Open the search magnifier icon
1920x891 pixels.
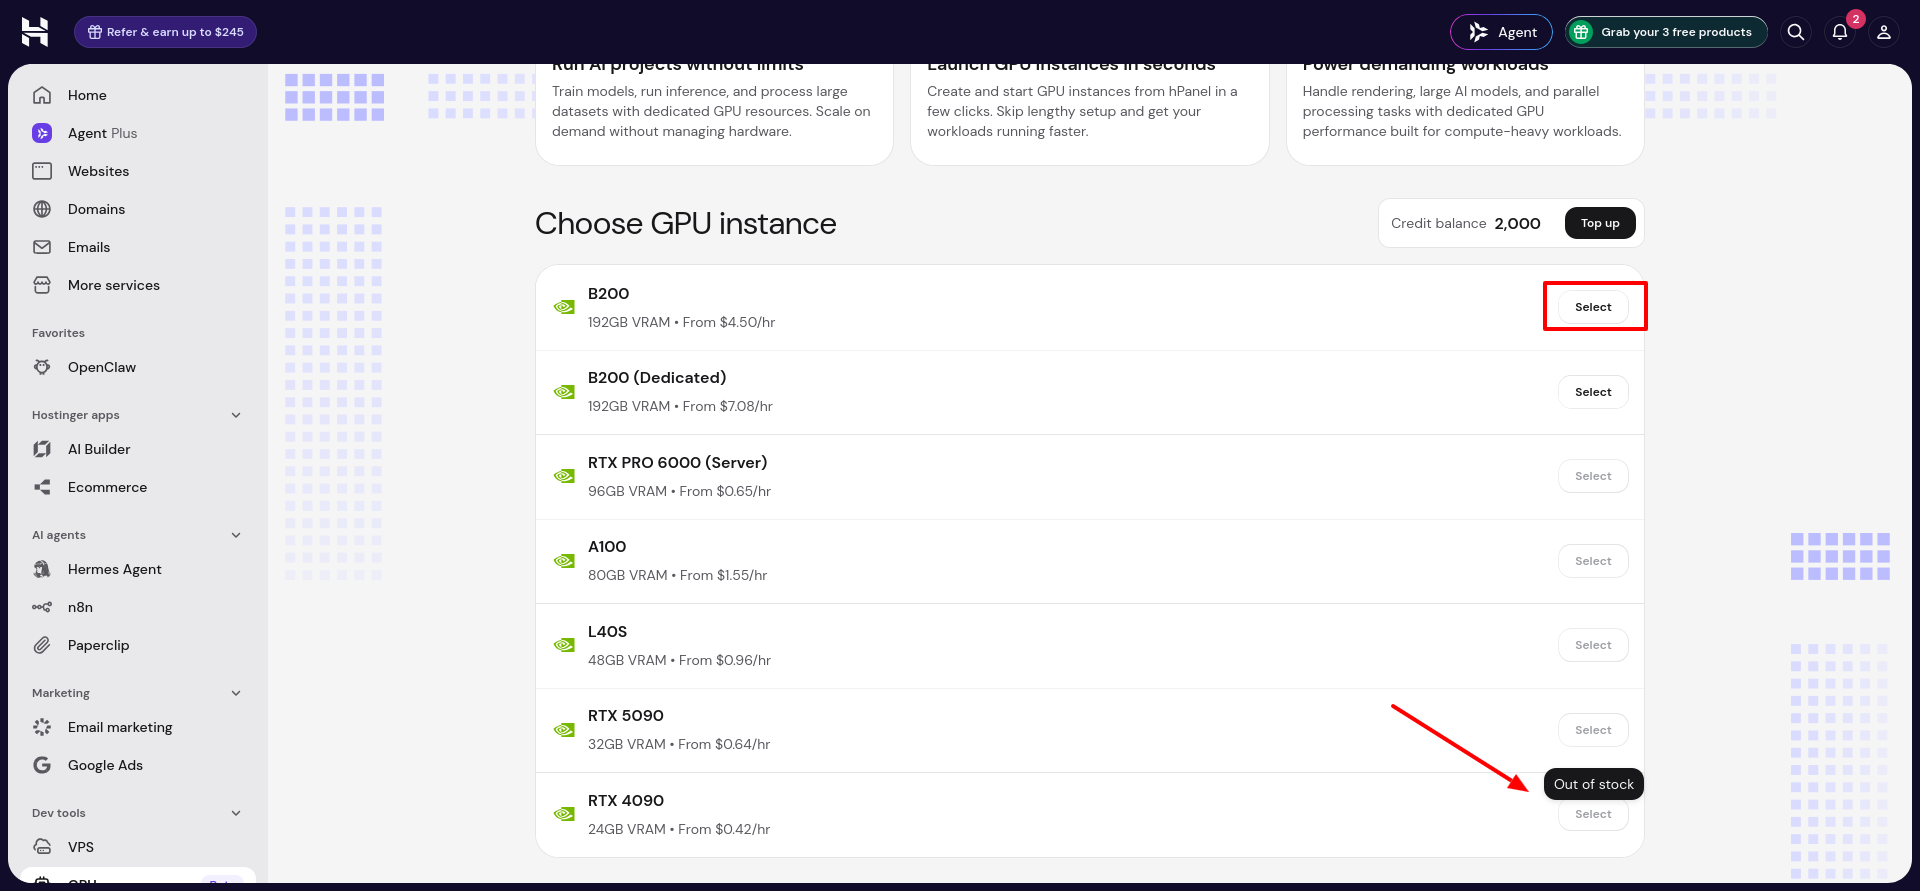click(1796, 32)
